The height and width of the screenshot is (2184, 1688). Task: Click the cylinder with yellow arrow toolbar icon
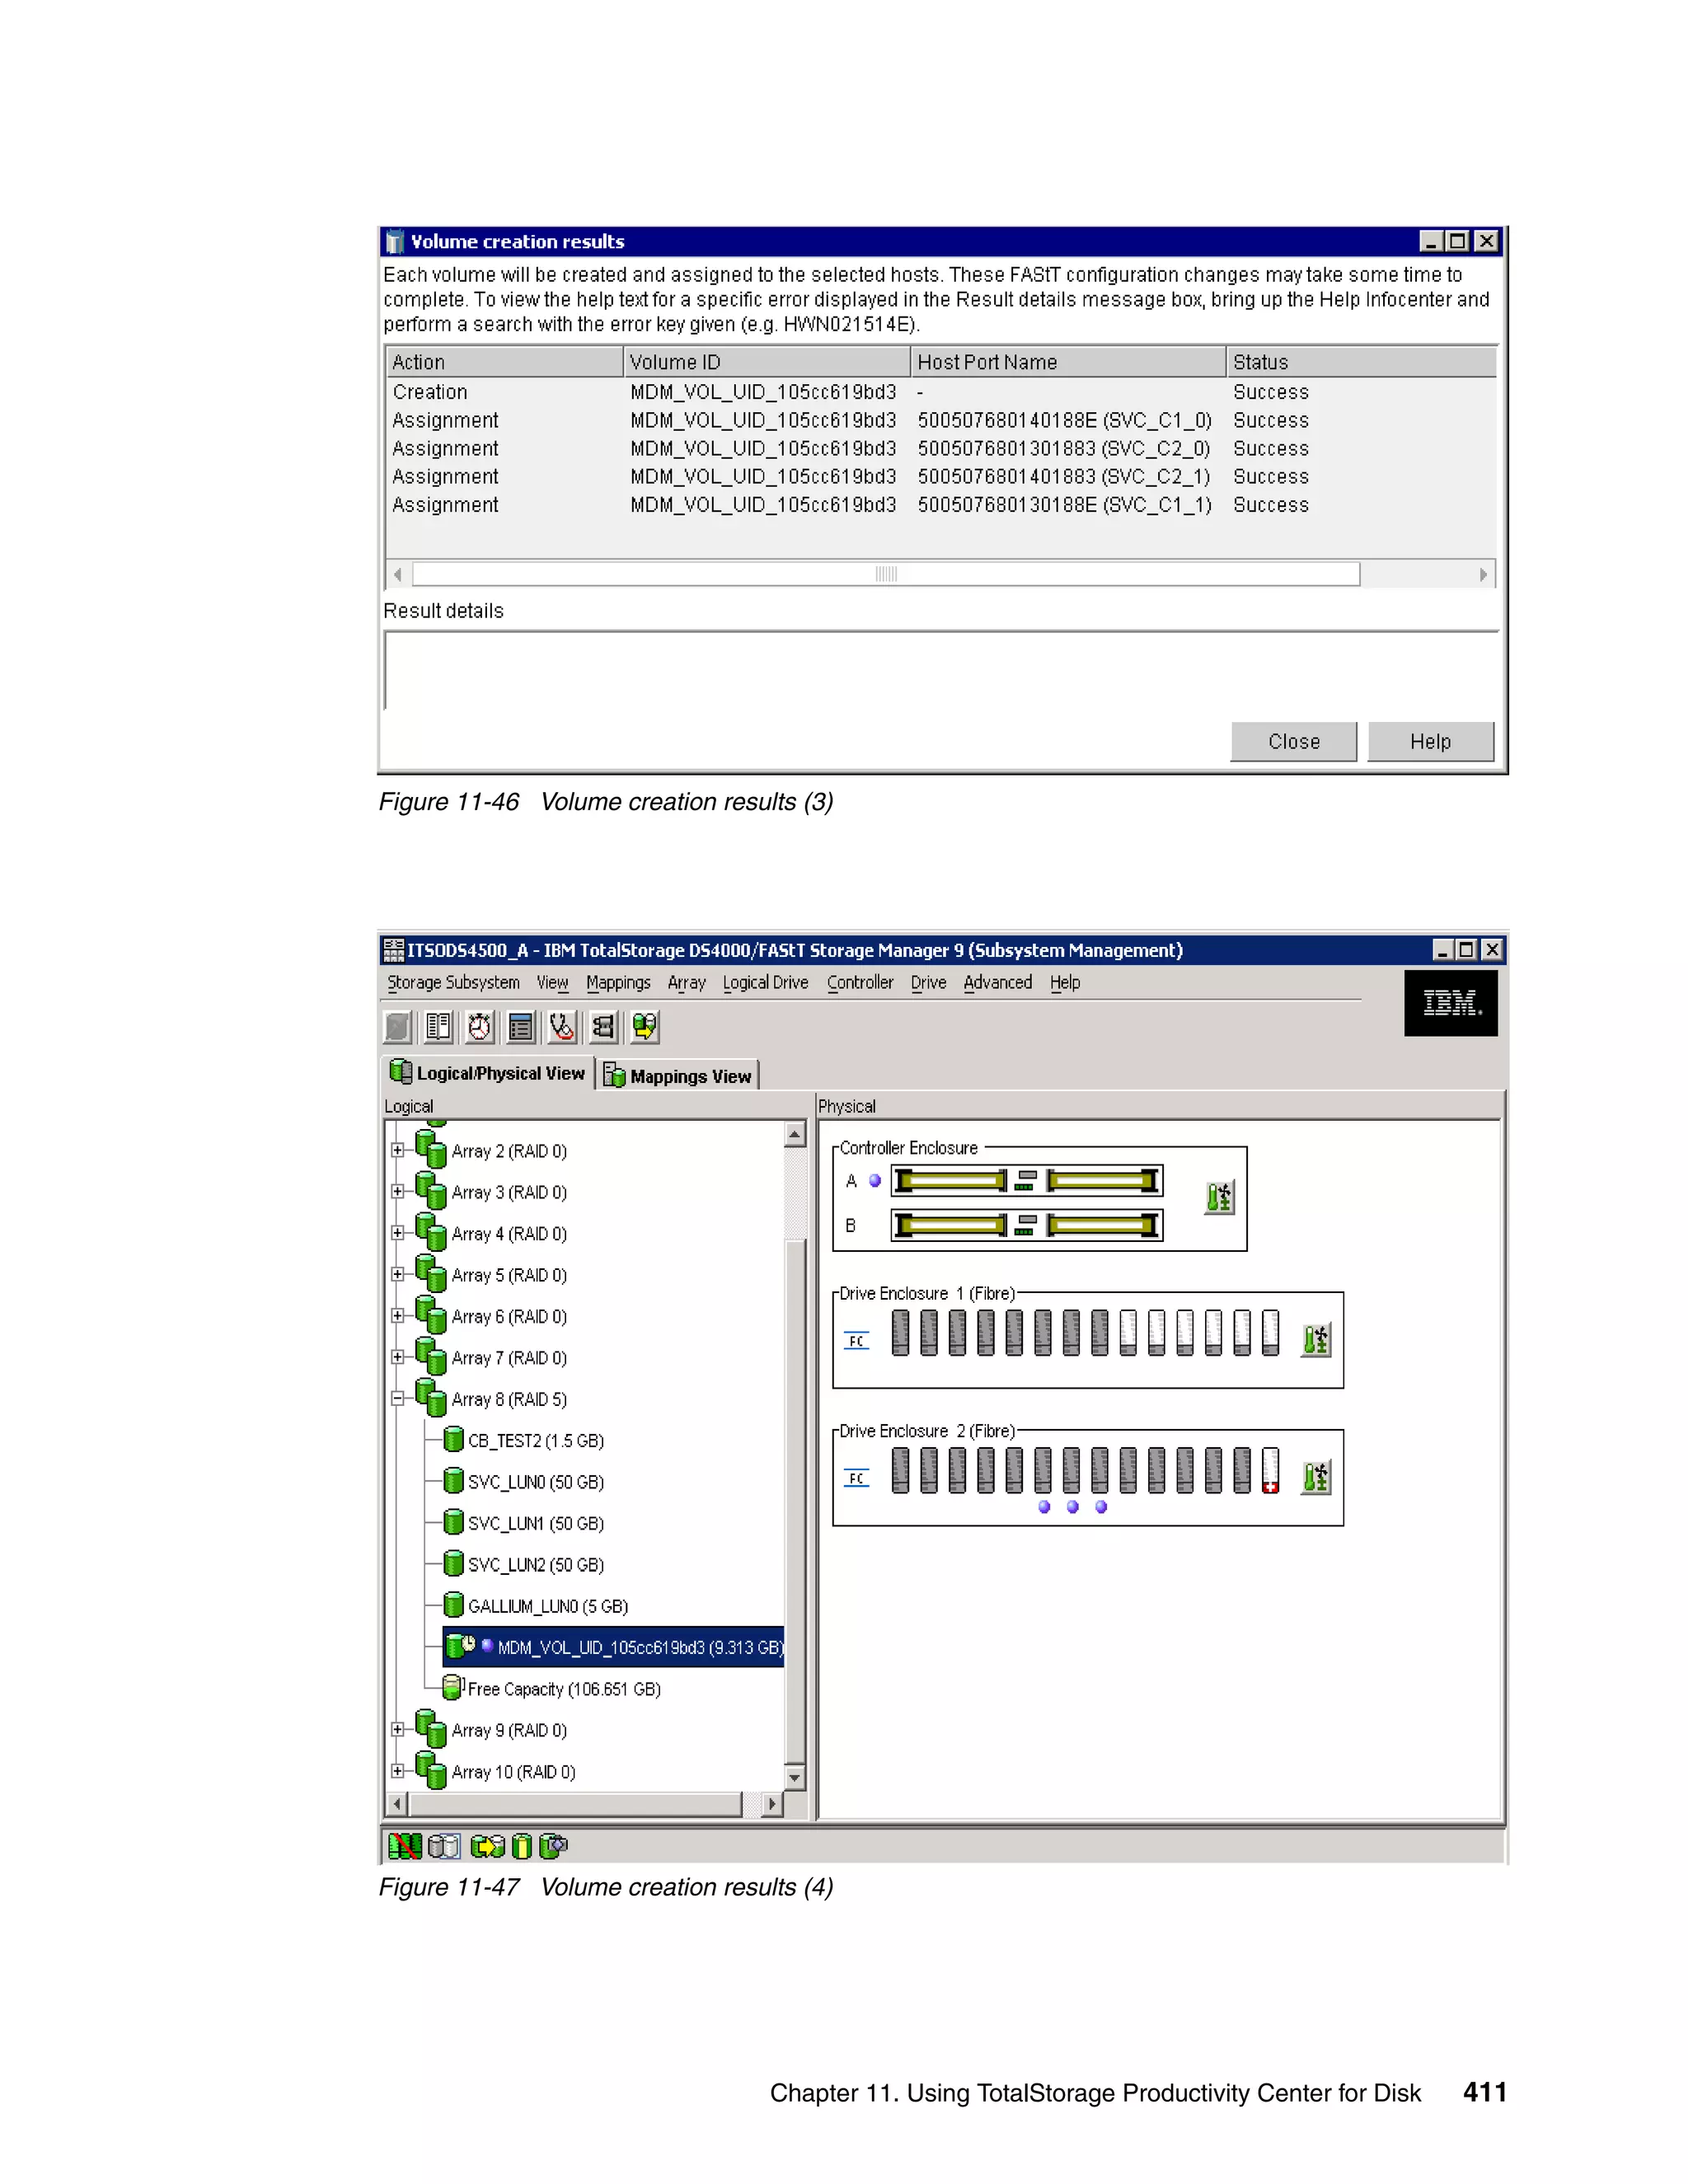click(645, 1027)
